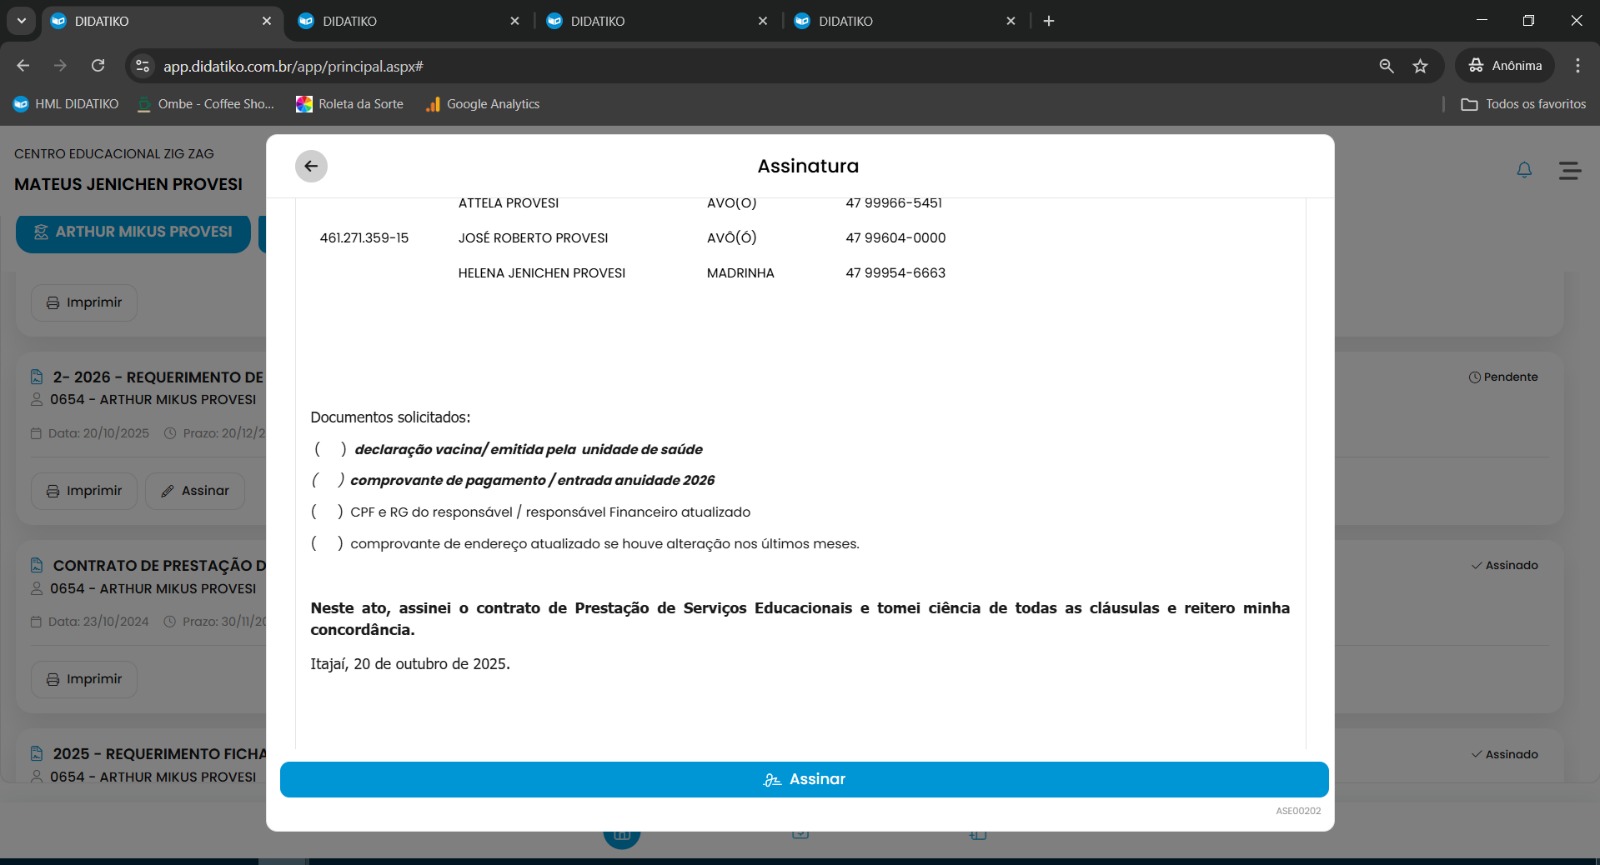Screen dimensions: 1600x865
Task: Click the blue Assinar button in the dialog
Action: click(804, 780)
